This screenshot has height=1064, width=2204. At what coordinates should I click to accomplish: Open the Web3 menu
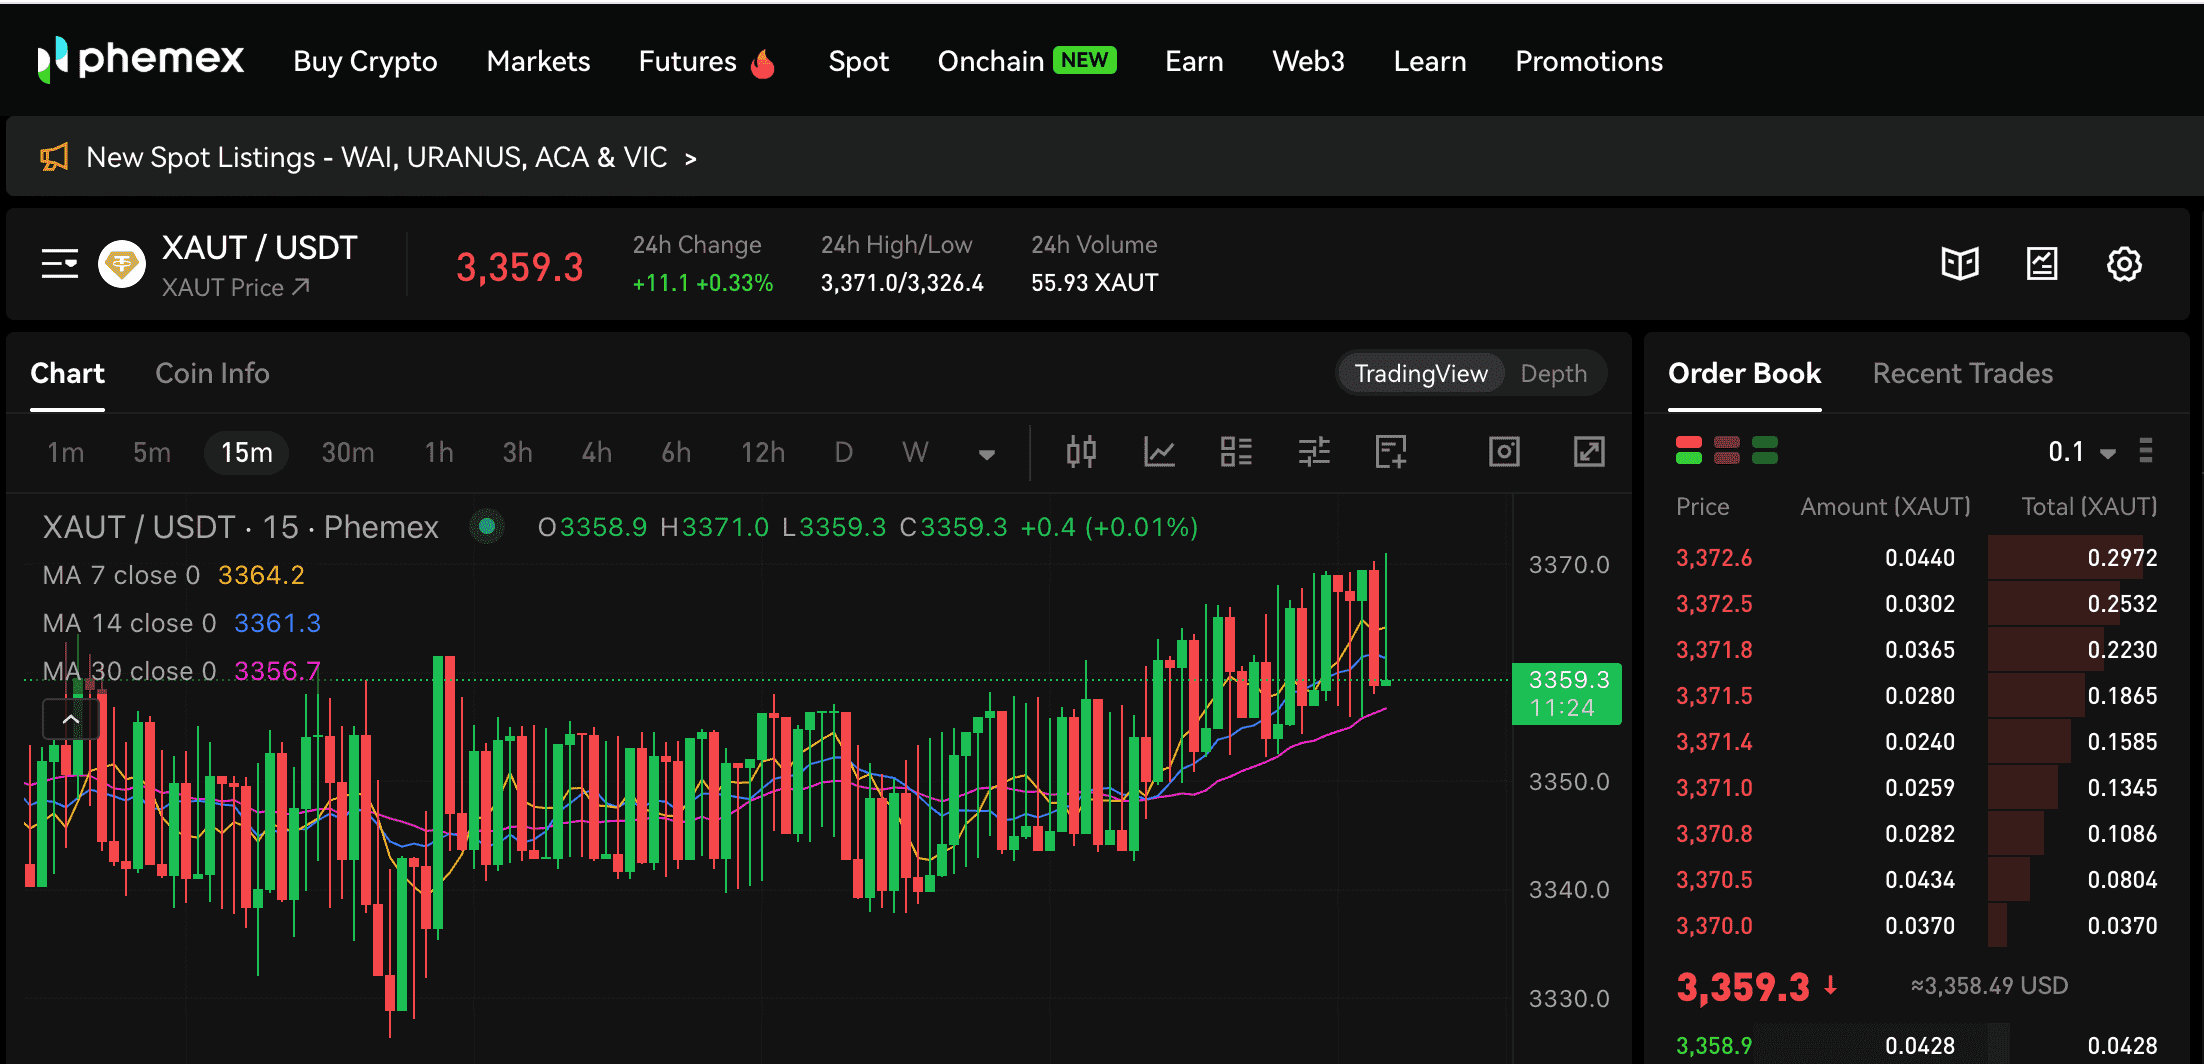1308,61
